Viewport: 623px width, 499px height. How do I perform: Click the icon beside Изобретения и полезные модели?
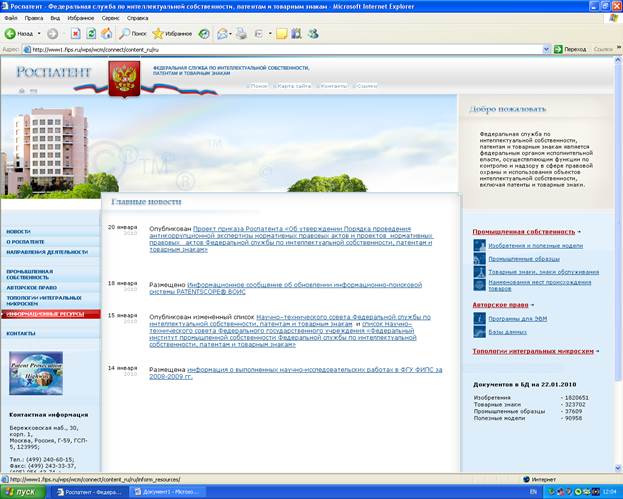(480, 245)
